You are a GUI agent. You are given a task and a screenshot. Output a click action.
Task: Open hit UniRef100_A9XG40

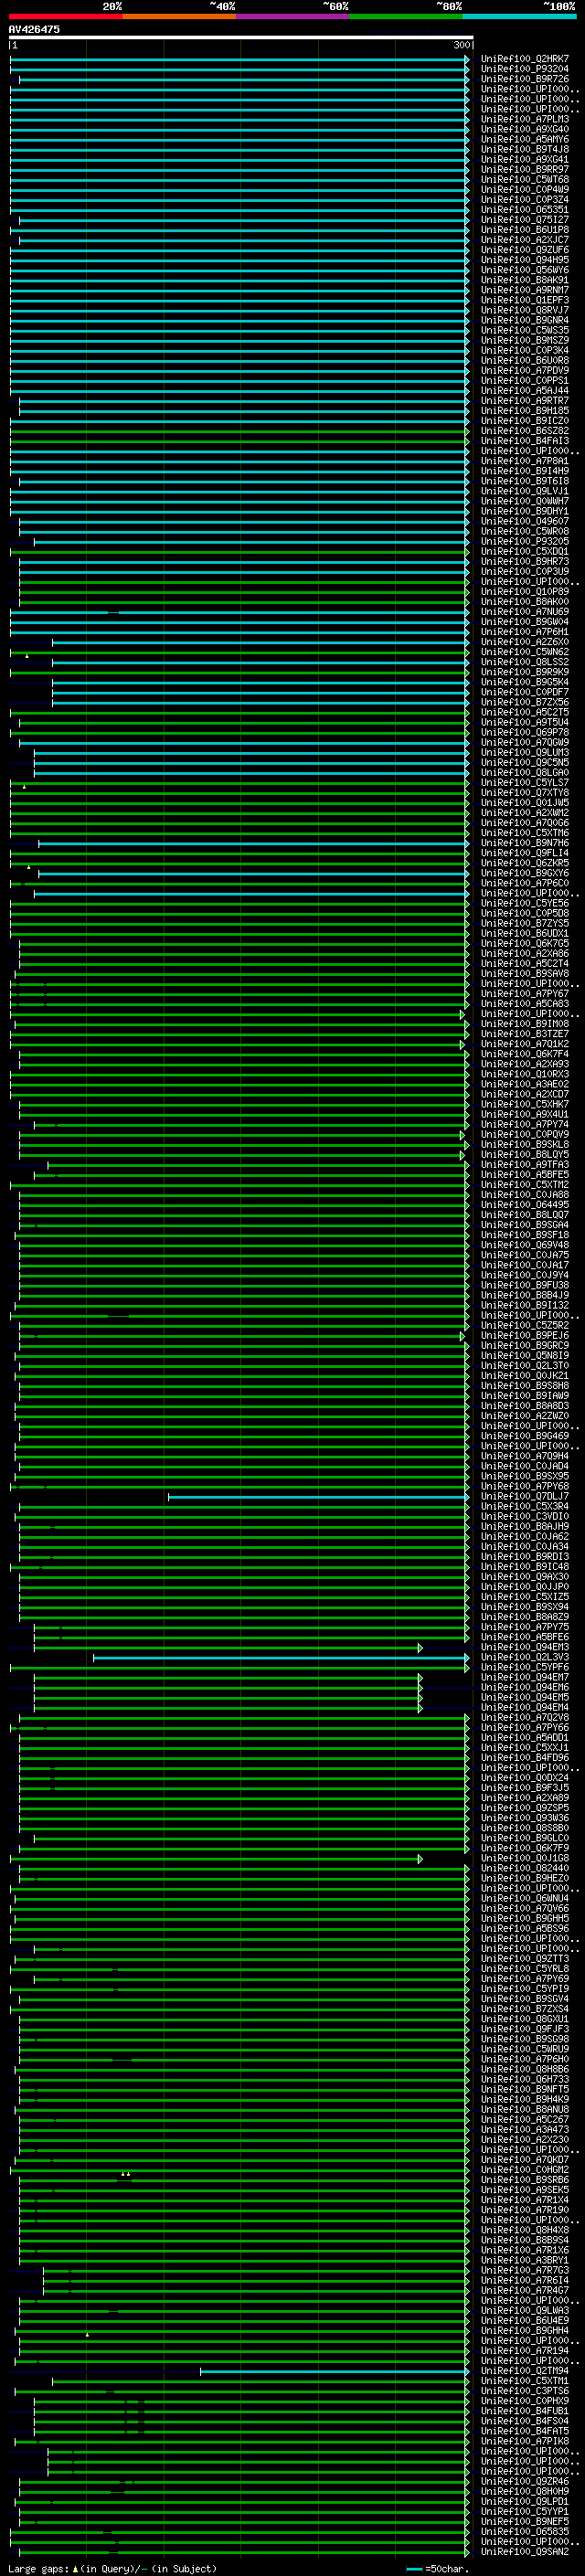pyautogui.click(x=524, y=129)
